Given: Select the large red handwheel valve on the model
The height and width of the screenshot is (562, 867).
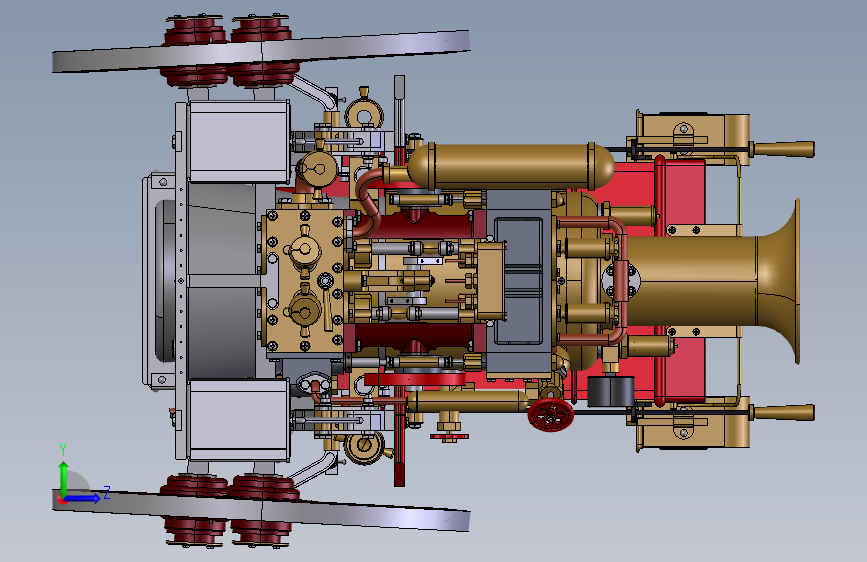Looking at the screenshot, I should pyautogui.click(x=551, y=415).
